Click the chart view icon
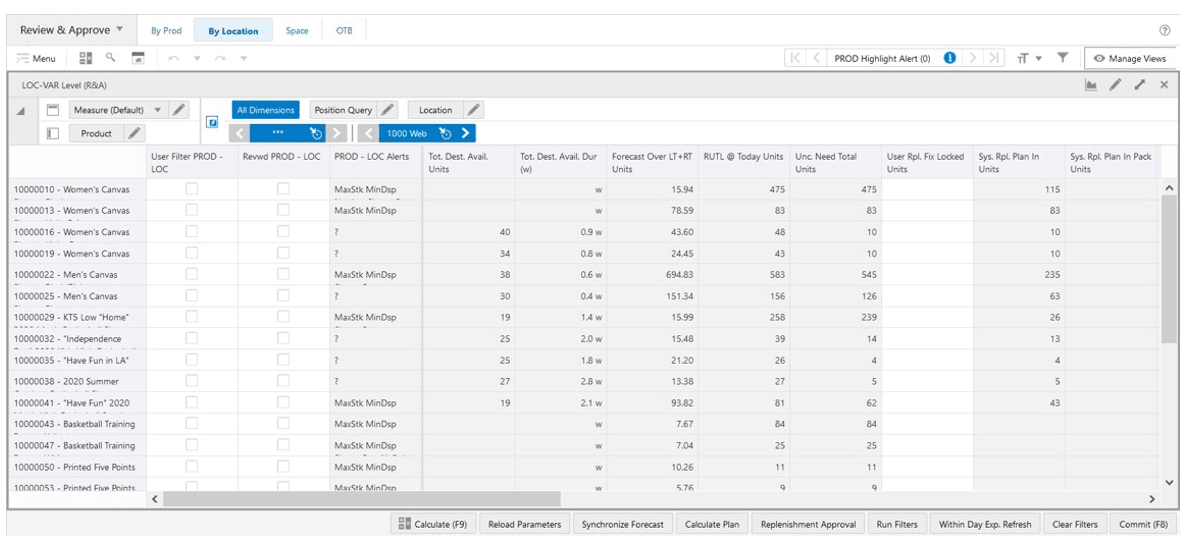This screenshot has width=1197, height=547. pos(1091,85)
